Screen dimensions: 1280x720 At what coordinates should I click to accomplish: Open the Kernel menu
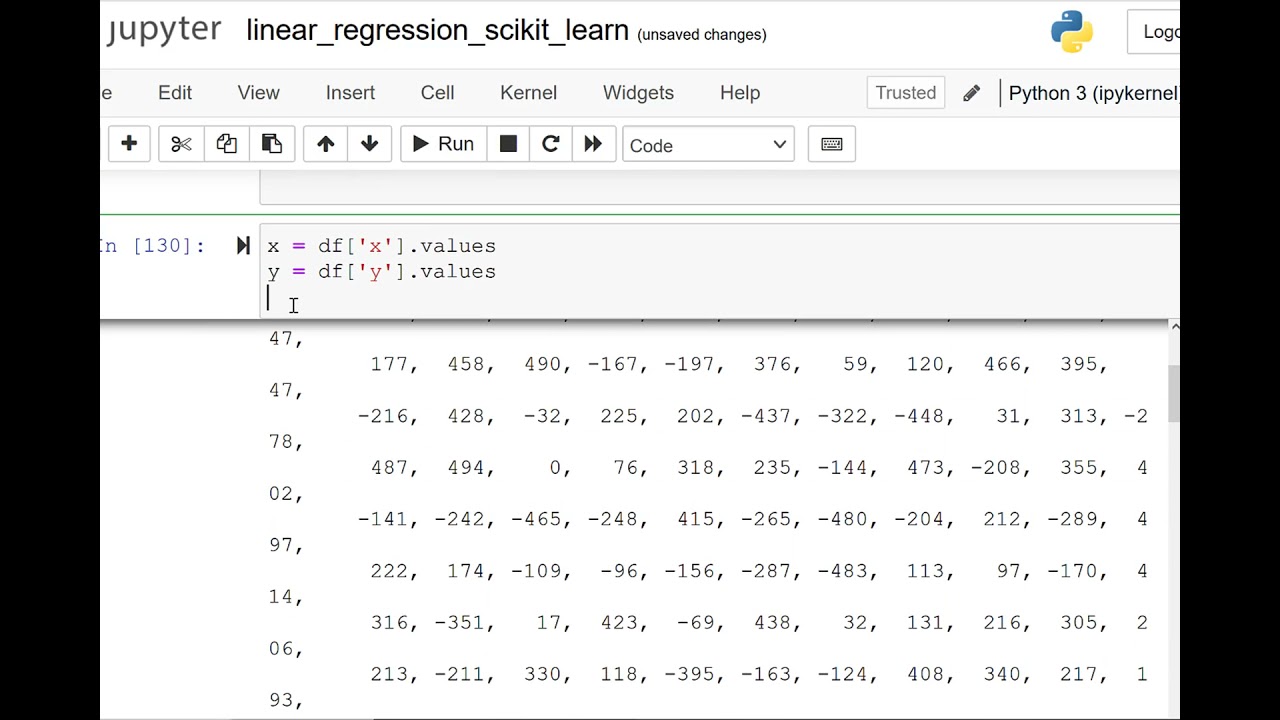(x=528, y=93)
